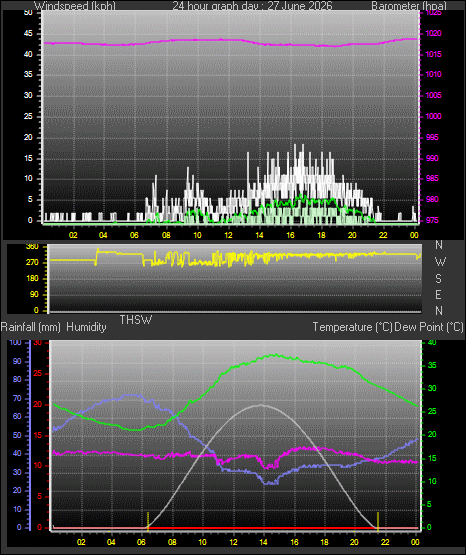Click the THSW label

pyautogui.click(x=136, y=320)
